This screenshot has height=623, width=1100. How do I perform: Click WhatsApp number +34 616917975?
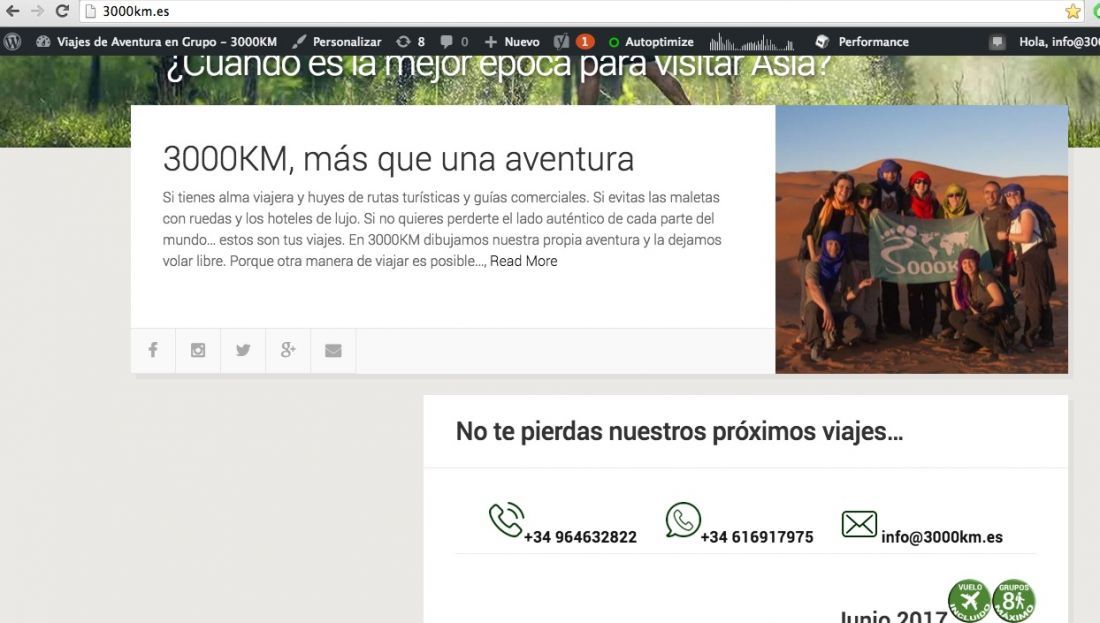757,537
